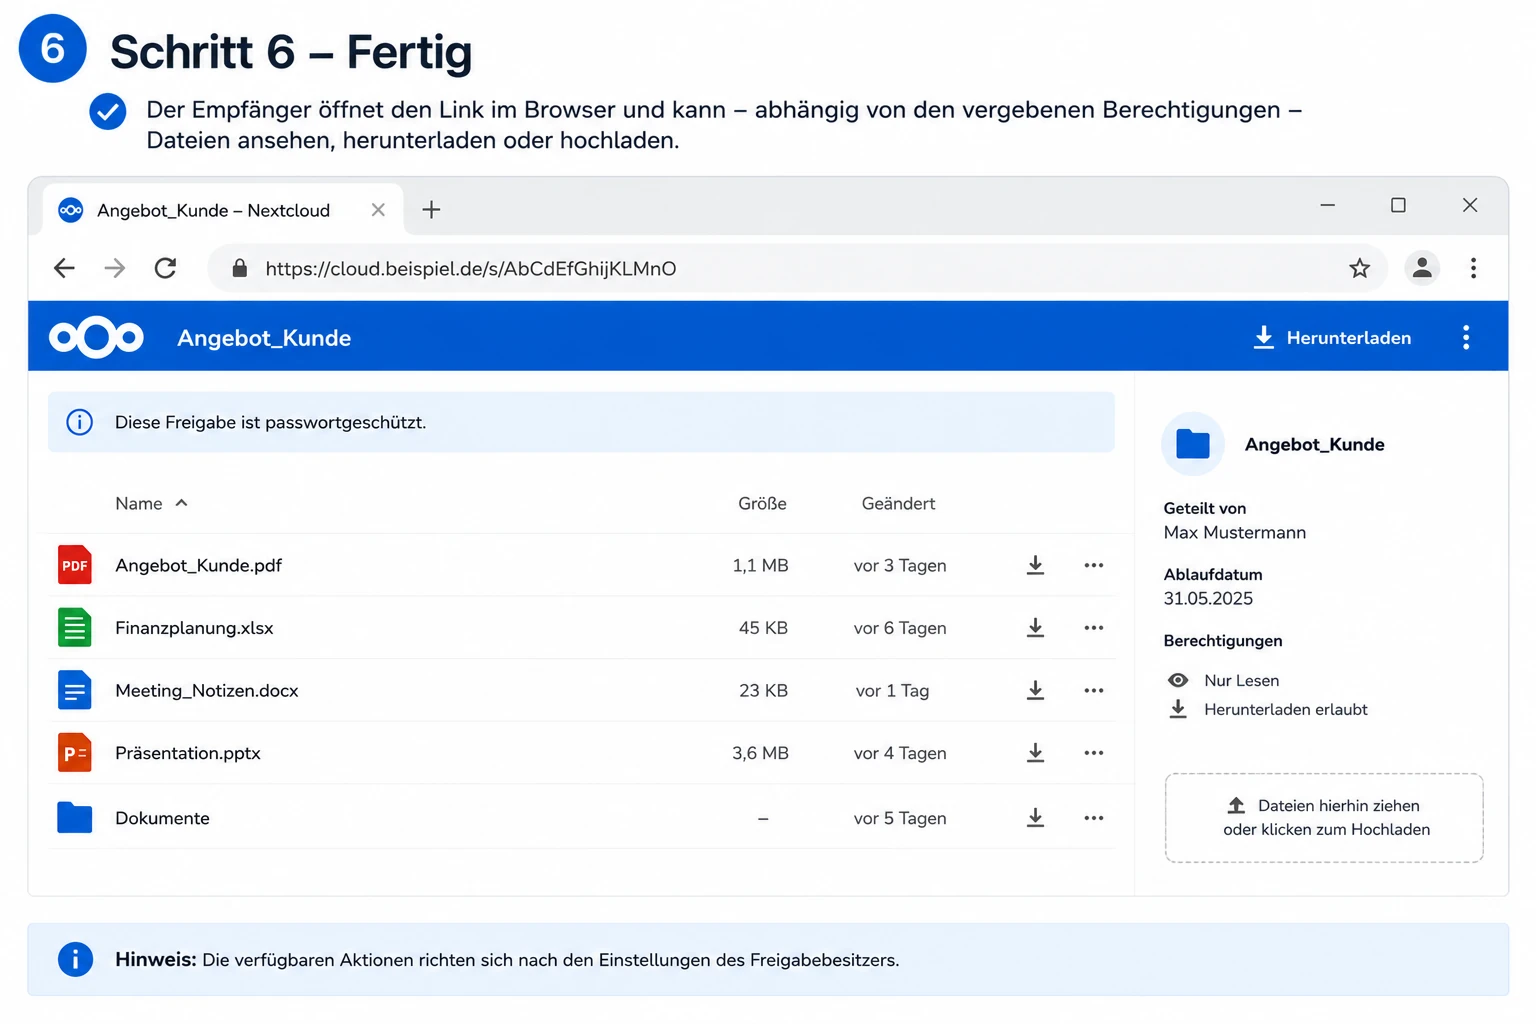Open more options for Finanzplanung.xlsx
Screen dimensions: 1536x1024
click(1094, 628)
